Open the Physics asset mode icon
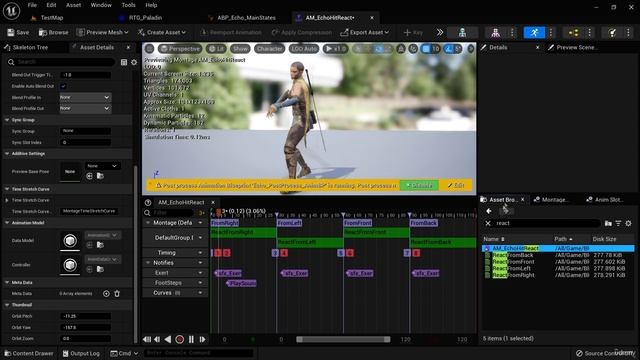This screenshot has width=640, height=360. (612, 33)
